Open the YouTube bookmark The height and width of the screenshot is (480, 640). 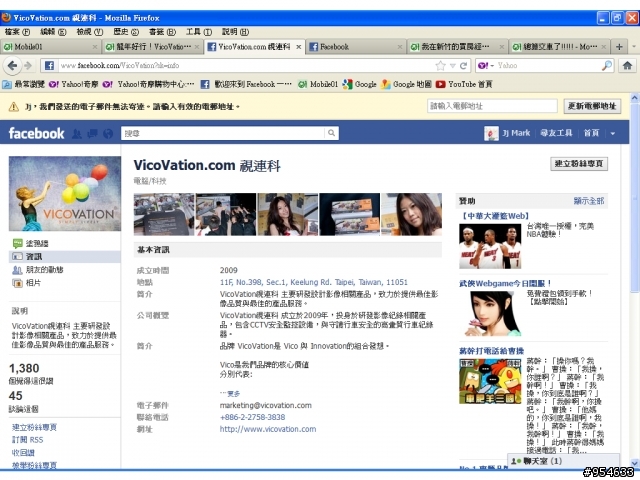[x=464, y=84]
